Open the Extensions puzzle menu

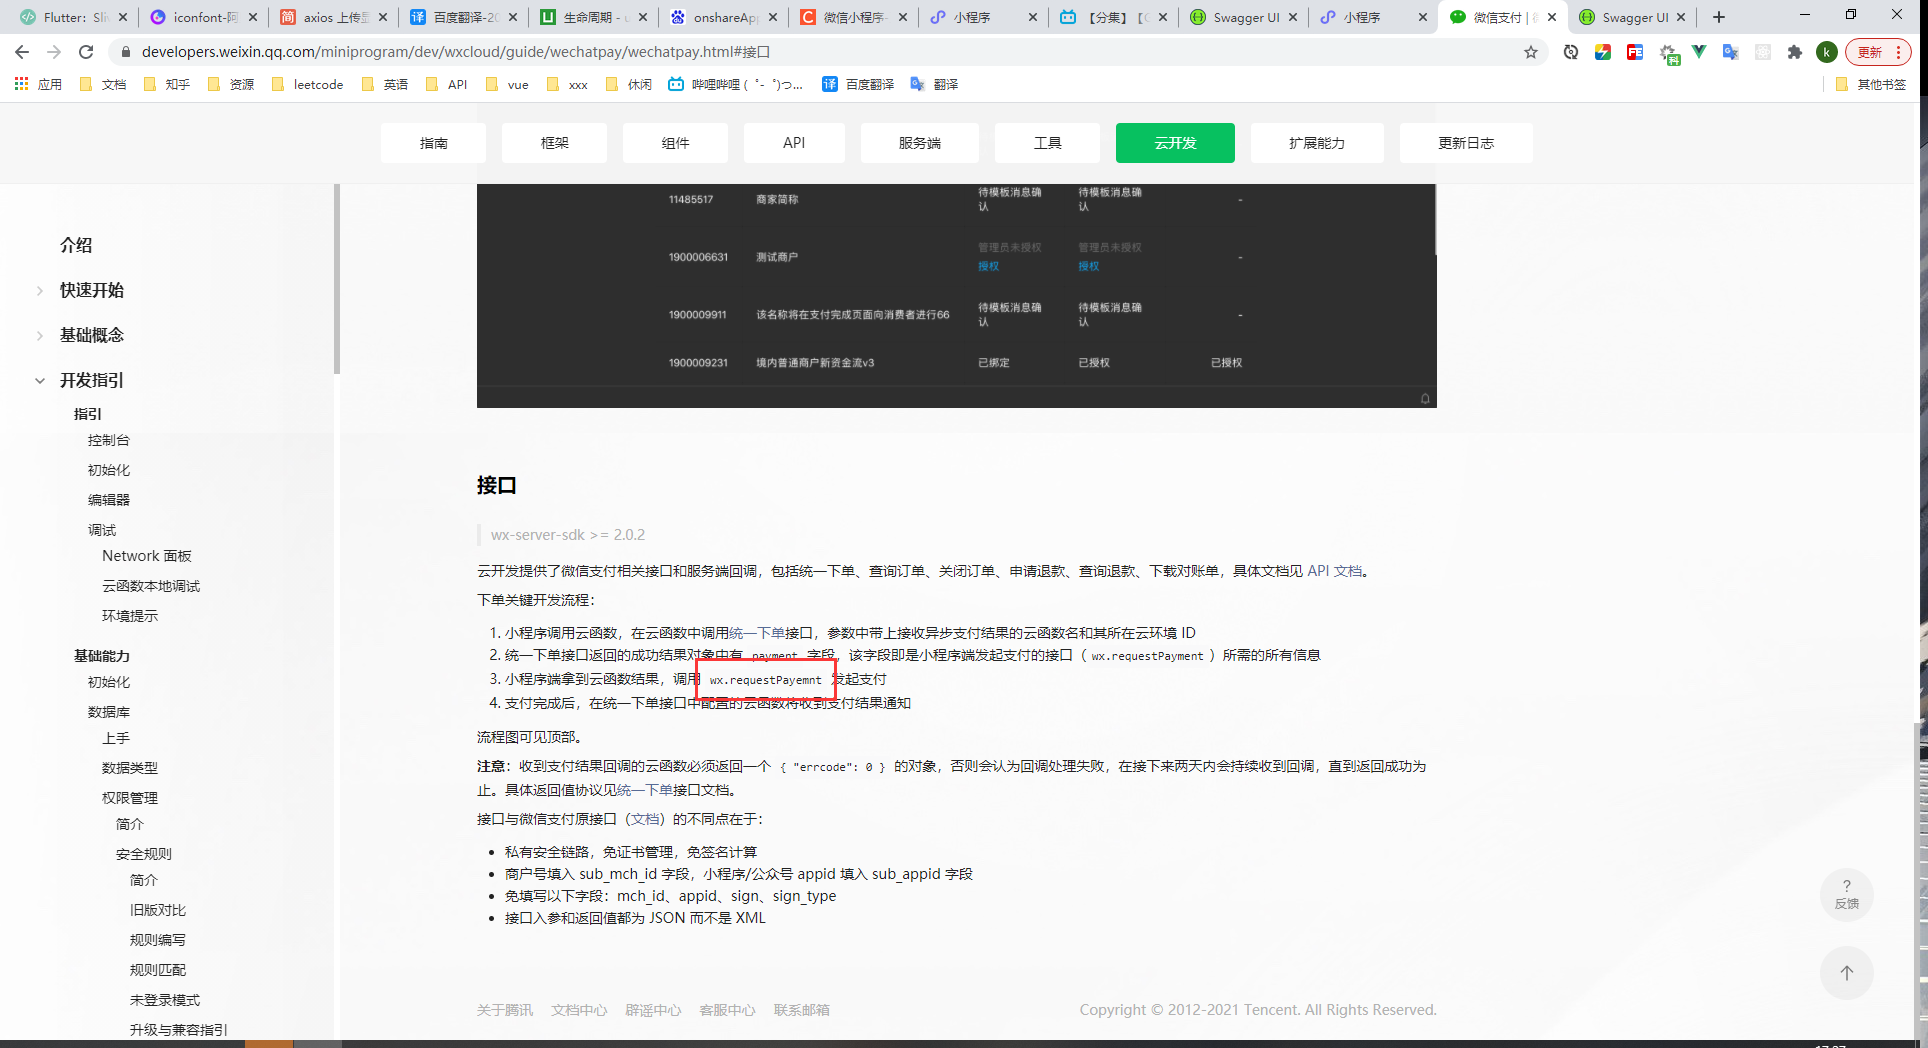(x=1795, y=52)
